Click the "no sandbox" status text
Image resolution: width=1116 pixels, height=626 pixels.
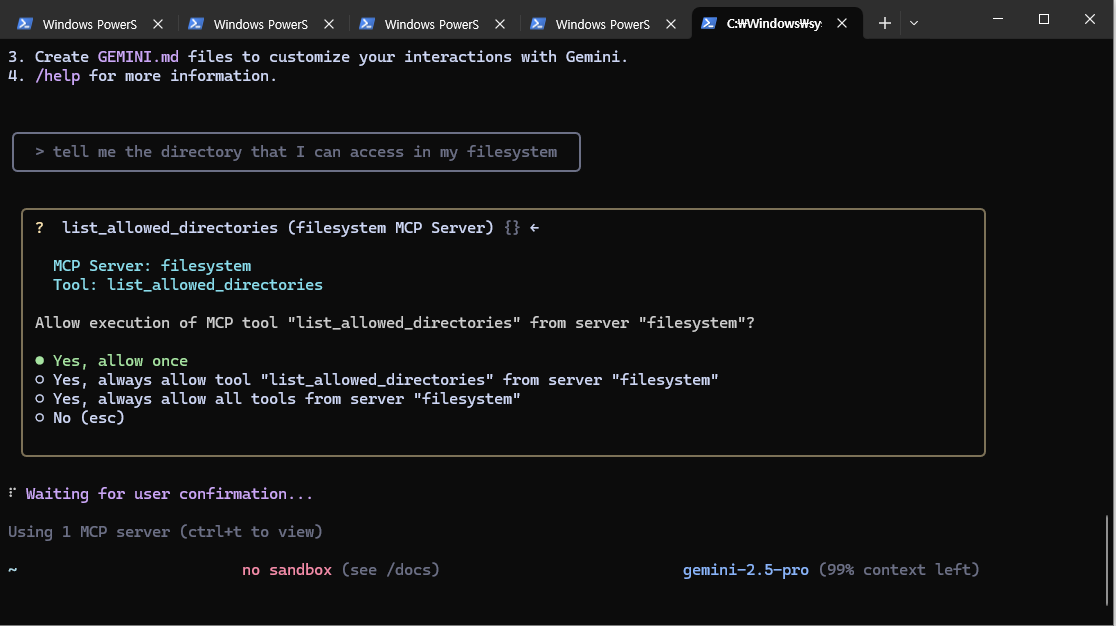click(x=287, y=570)
